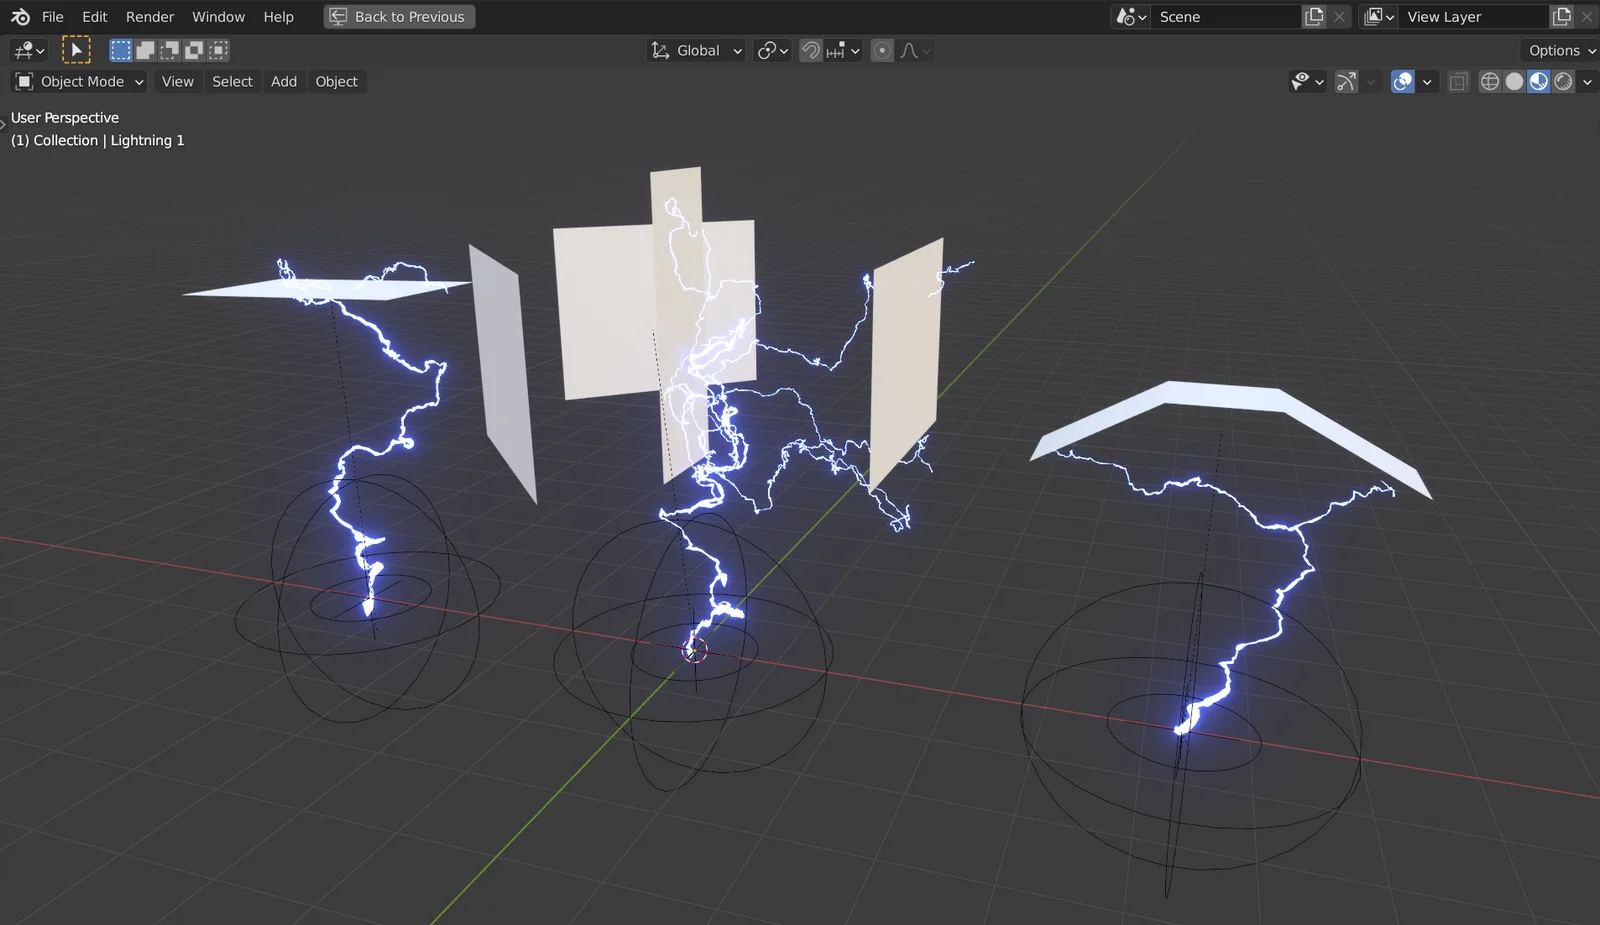
Task: Toggle proportional editing
Action: [881, 50]
